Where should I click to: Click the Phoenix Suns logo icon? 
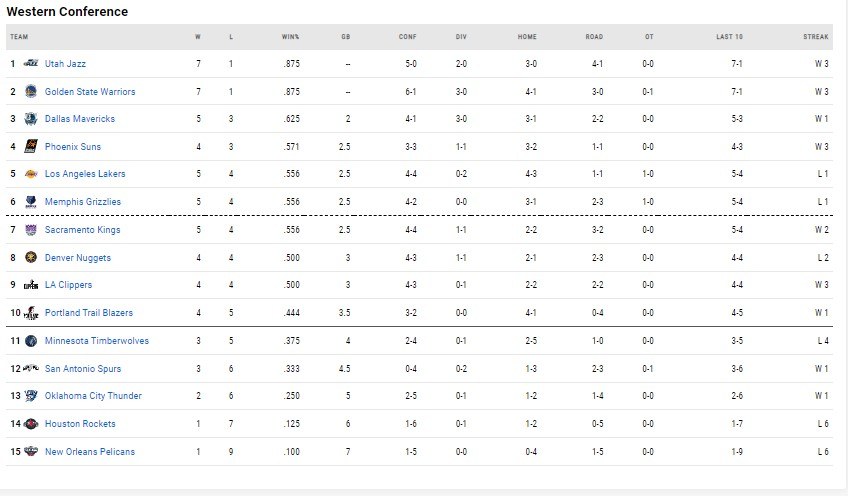pyautogui.click(x=31, y=147)
